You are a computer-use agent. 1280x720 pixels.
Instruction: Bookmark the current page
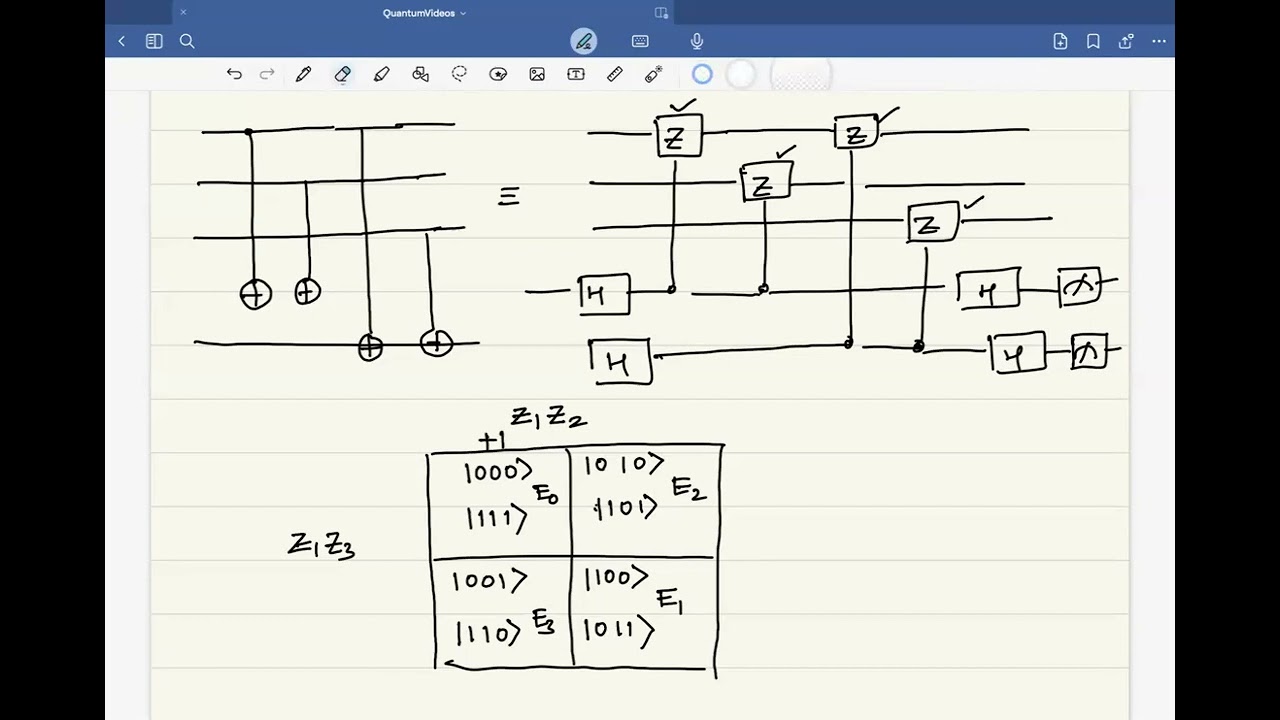(x=1093, y=41)
